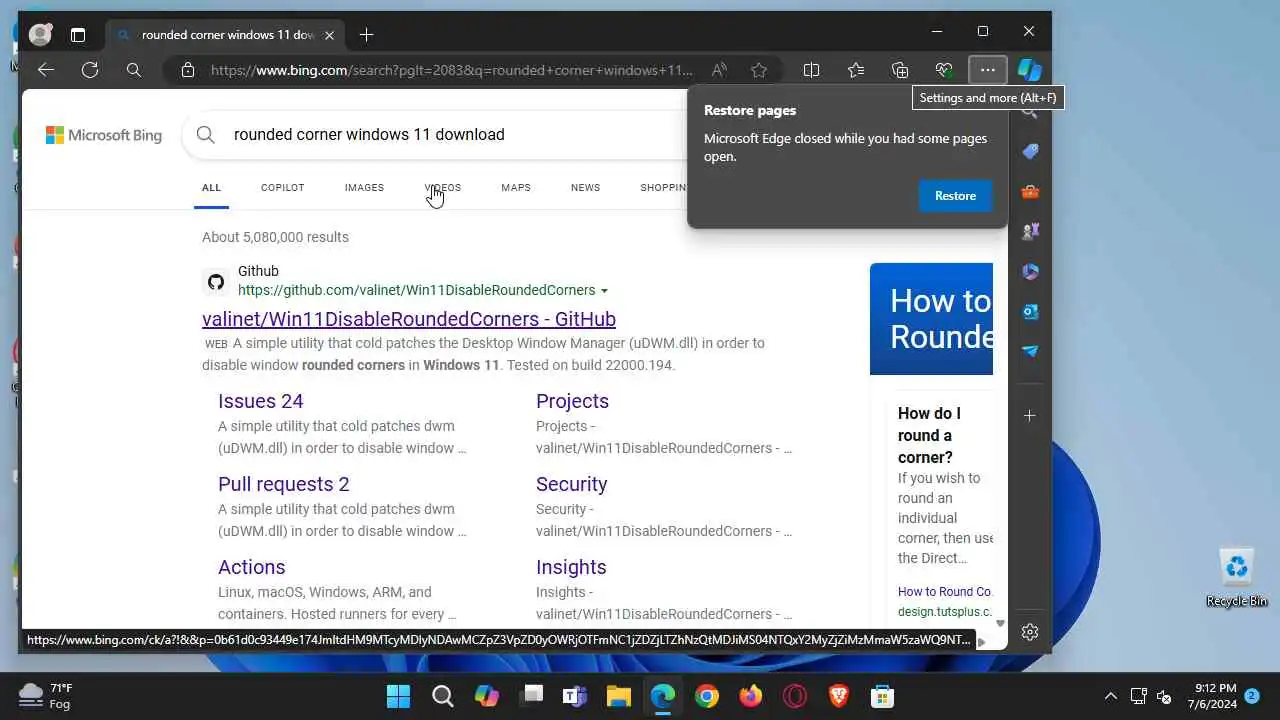View site information lock icon

click(187, 70)
